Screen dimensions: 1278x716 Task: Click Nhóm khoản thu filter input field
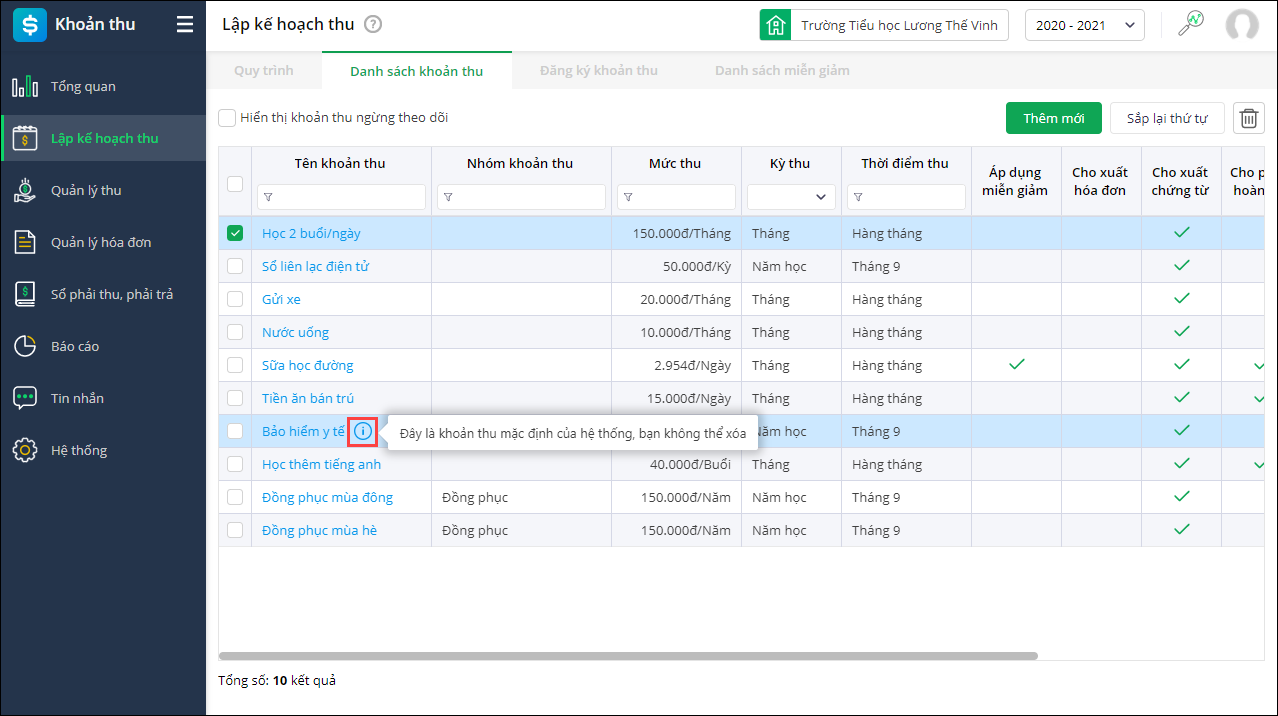coord(521,197)
